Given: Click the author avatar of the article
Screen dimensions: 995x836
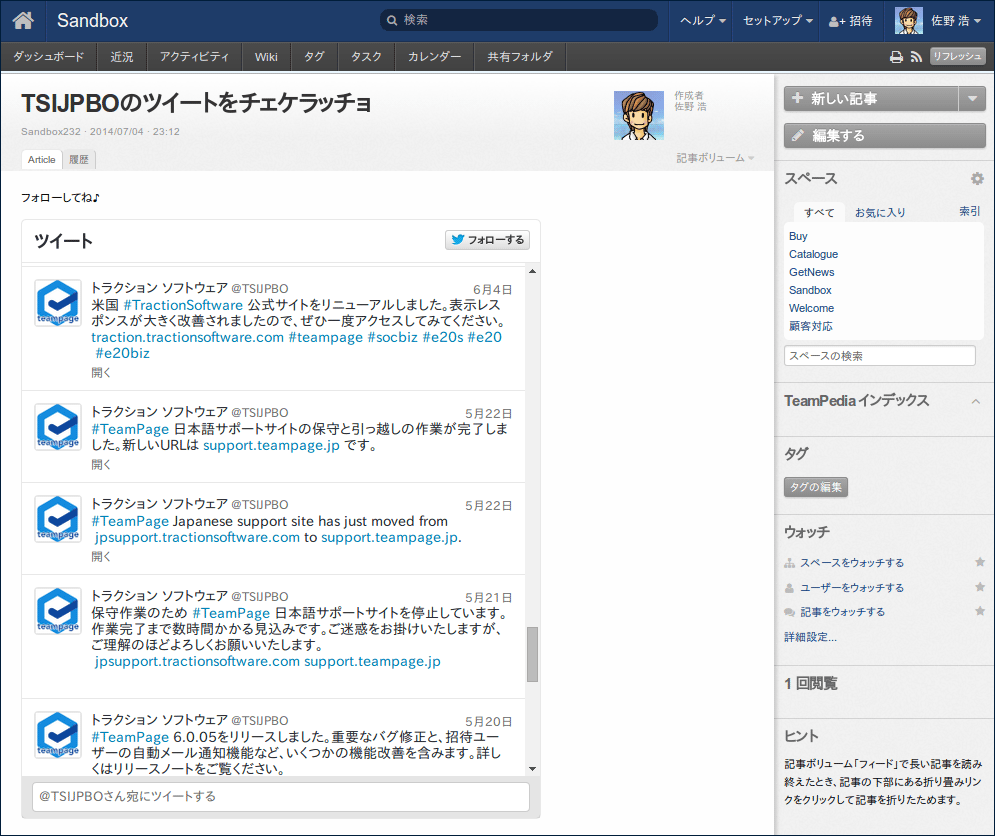Looking at the screenshot, I should click(x=639, y=115).
